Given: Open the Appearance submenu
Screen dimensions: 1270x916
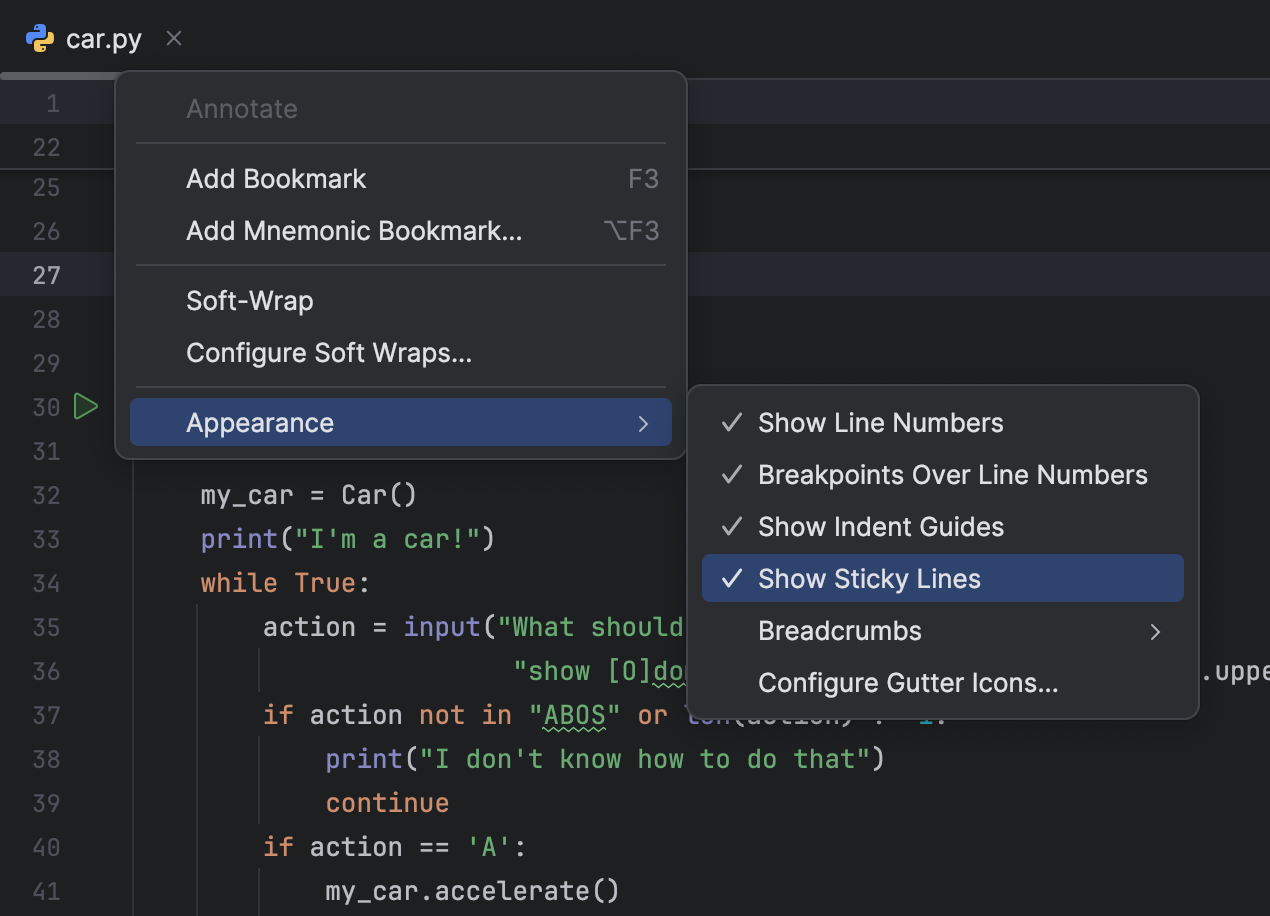Looking at the screenshot, I should [259, 422].
